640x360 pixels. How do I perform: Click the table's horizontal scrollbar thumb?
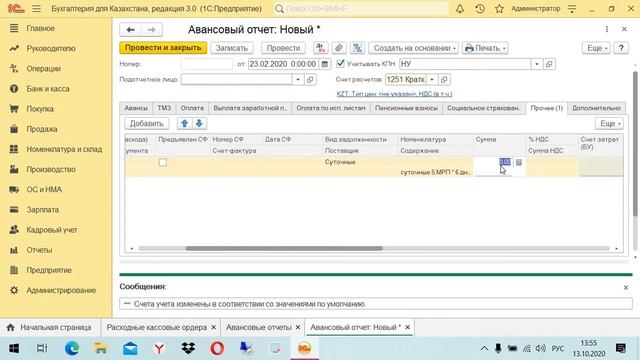click(284, 248)
